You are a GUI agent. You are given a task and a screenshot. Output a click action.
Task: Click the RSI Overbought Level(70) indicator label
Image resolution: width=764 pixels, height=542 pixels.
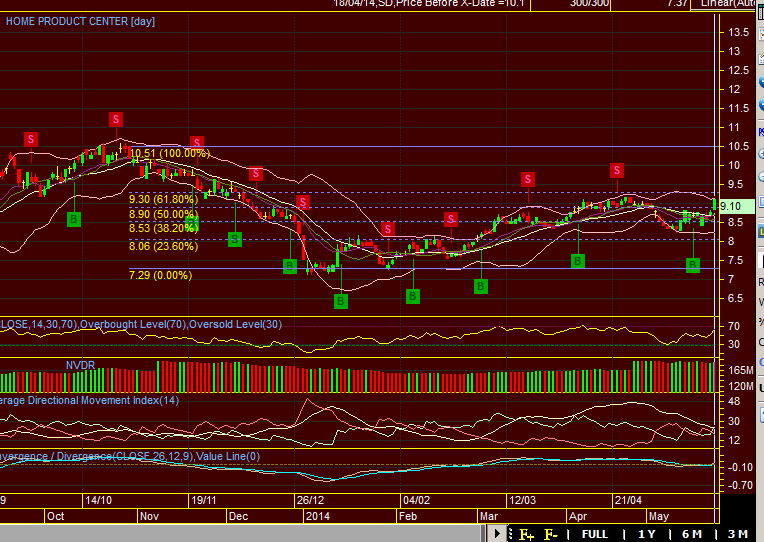pyautogui.click(x=133, y=324)
